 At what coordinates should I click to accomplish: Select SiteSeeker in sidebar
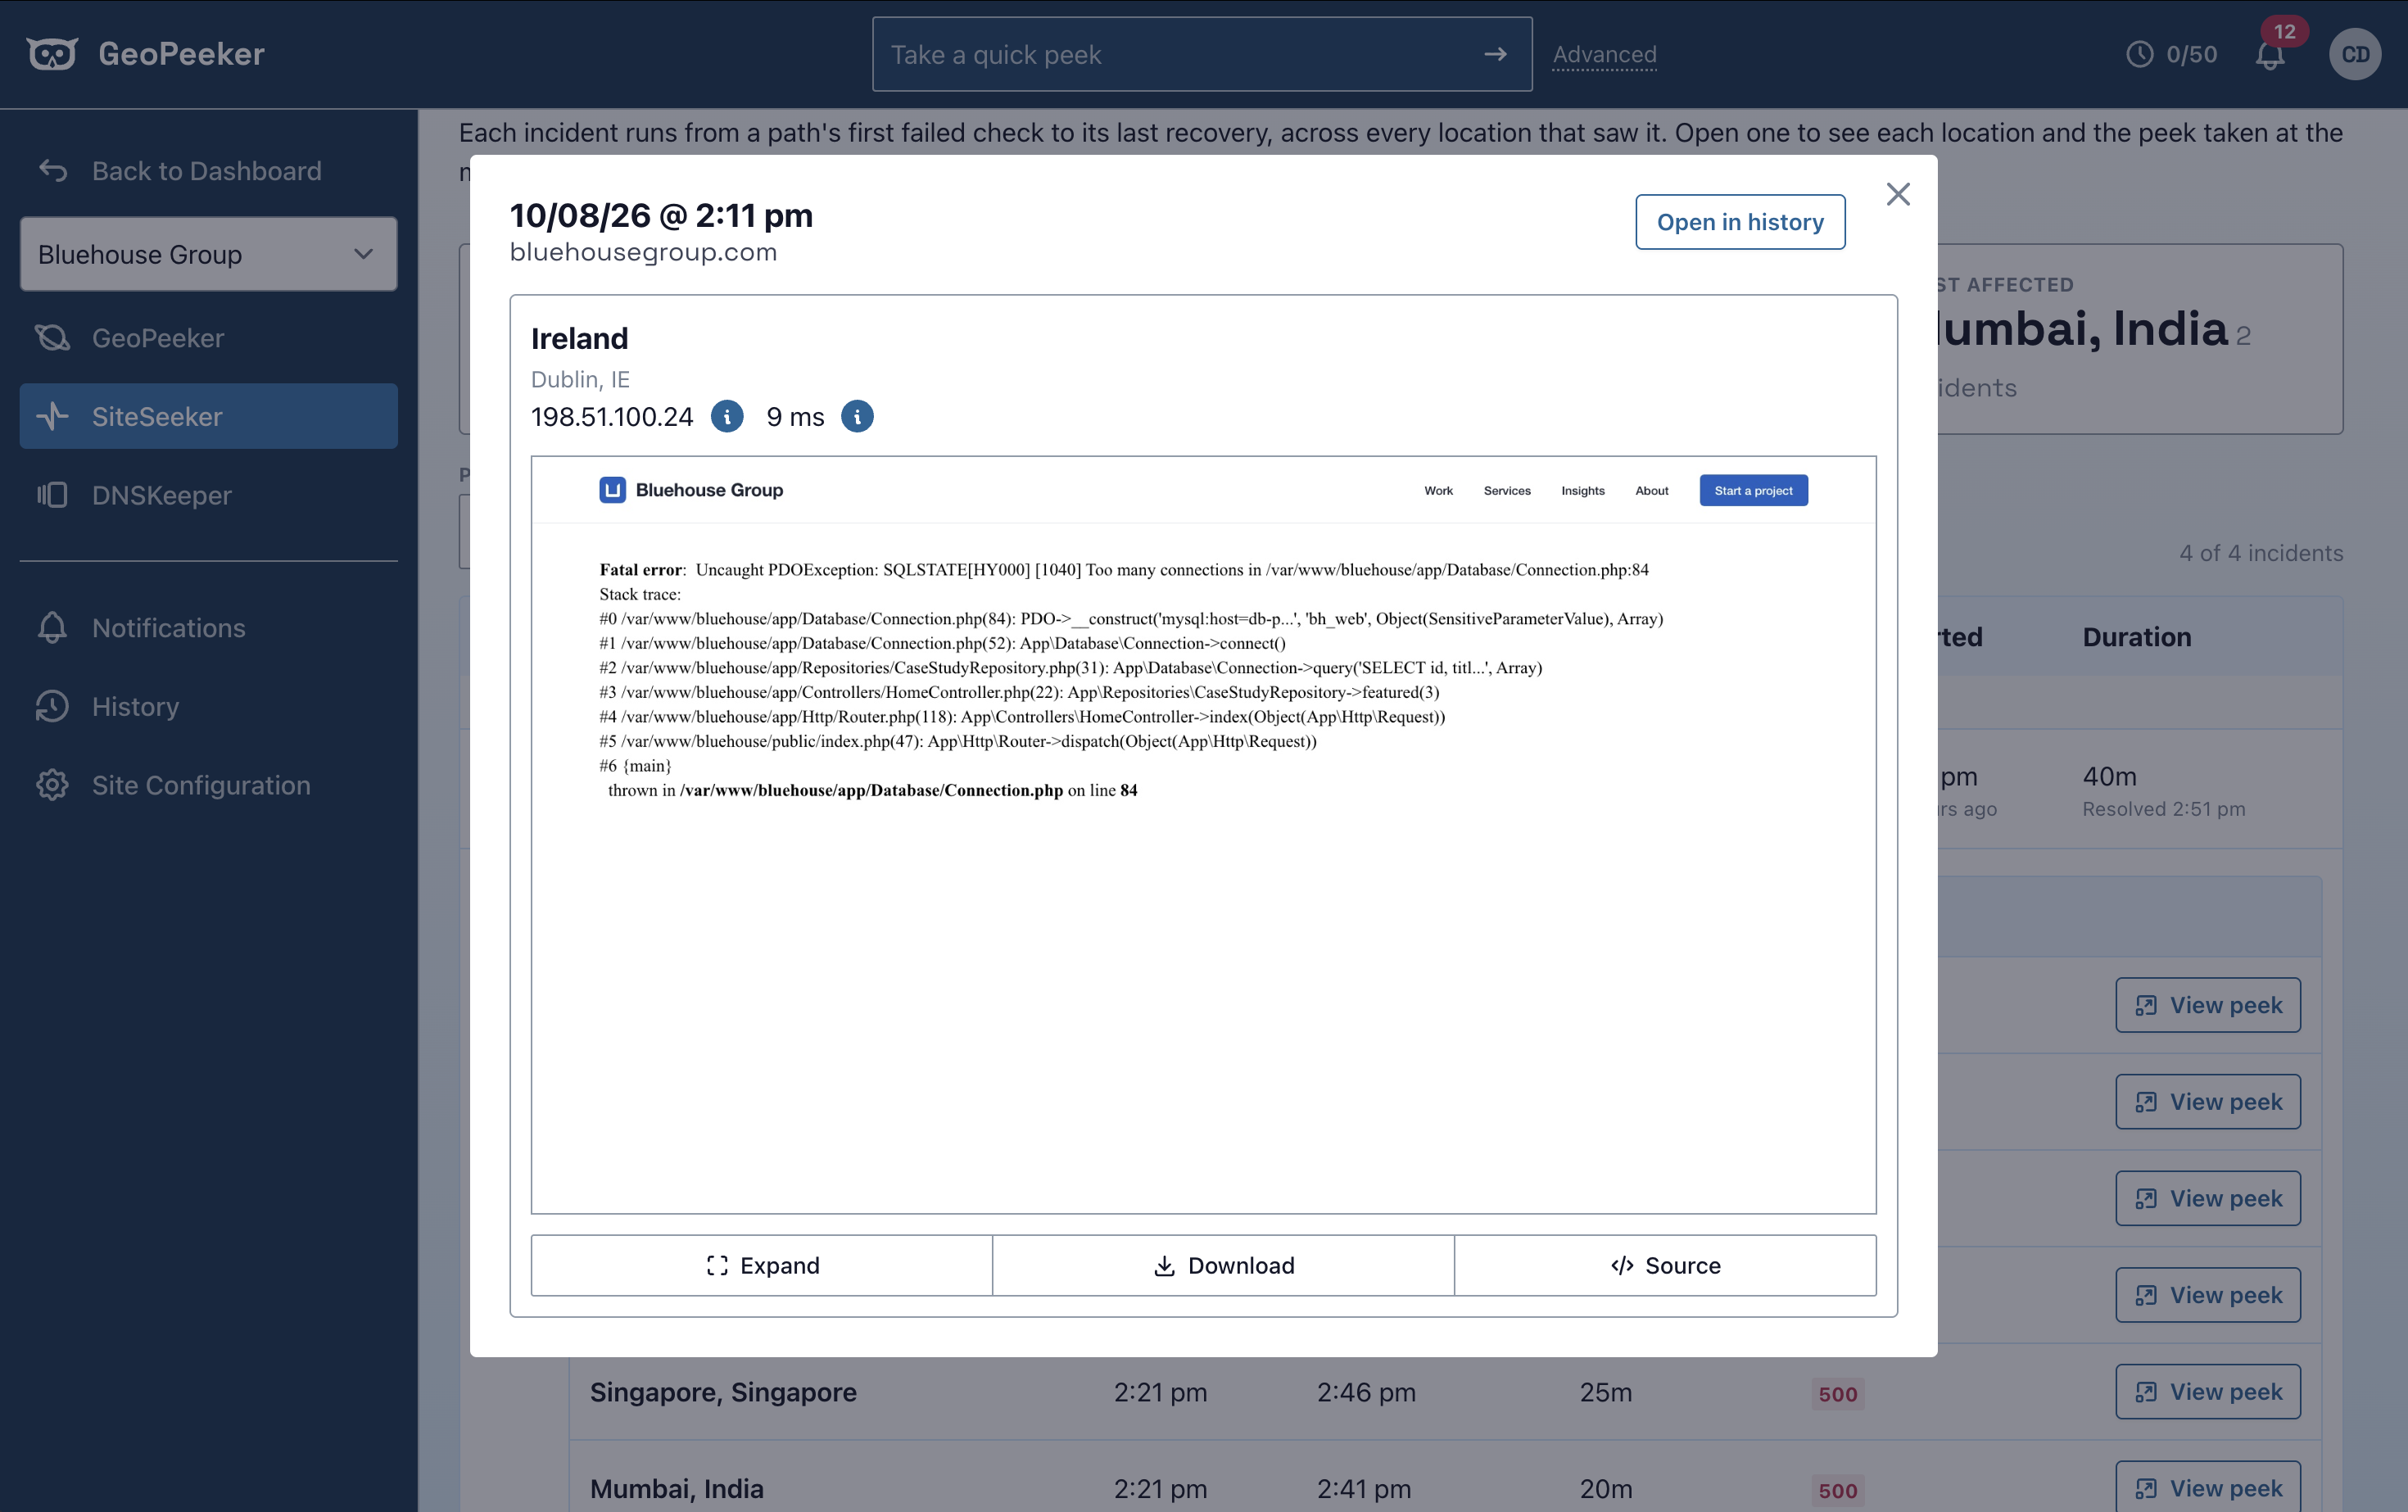208,416
